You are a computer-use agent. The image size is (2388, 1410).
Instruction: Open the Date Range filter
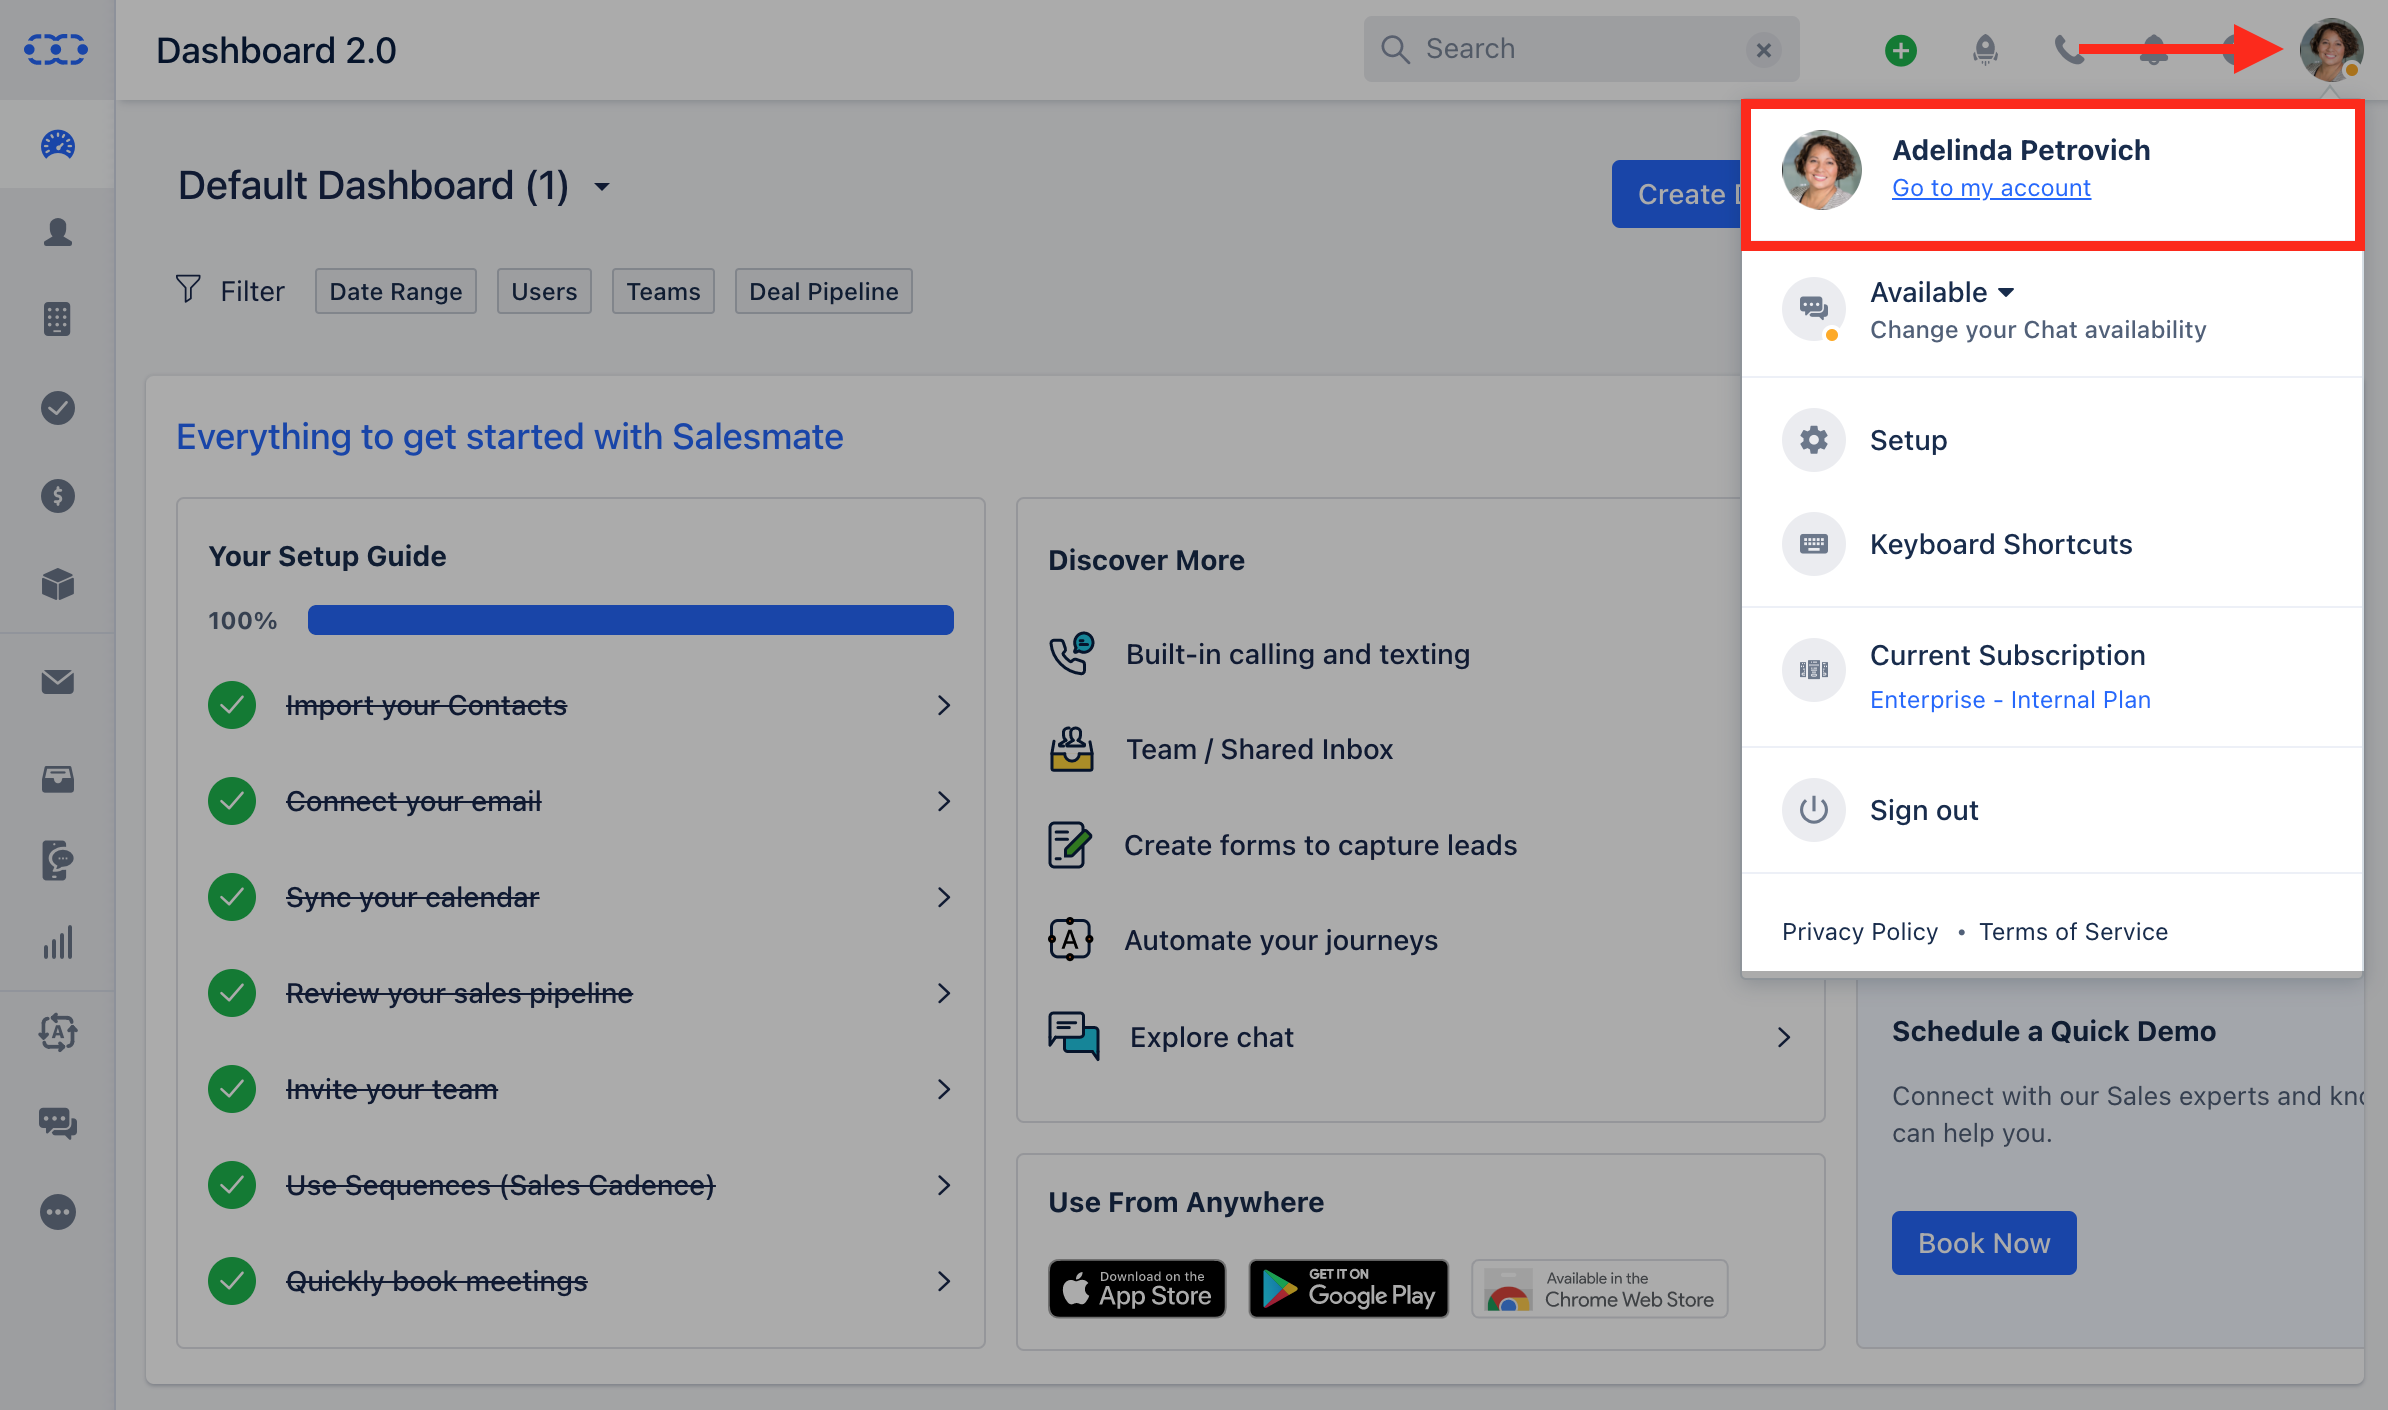(396, 291)
